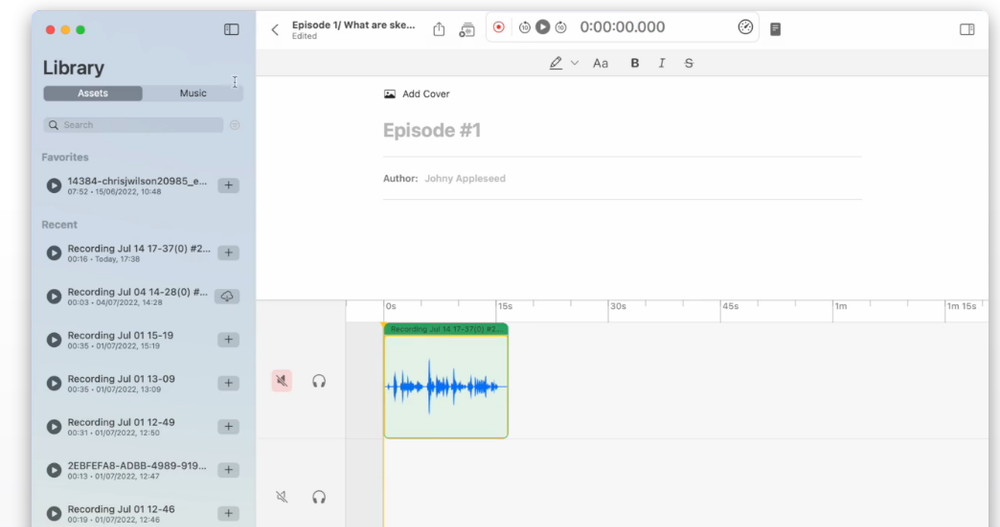The width and height of the screenshot is (1000, 527).
Task: Click the Episode 1/ What are ske... title
Action: (x=353, y=25)
